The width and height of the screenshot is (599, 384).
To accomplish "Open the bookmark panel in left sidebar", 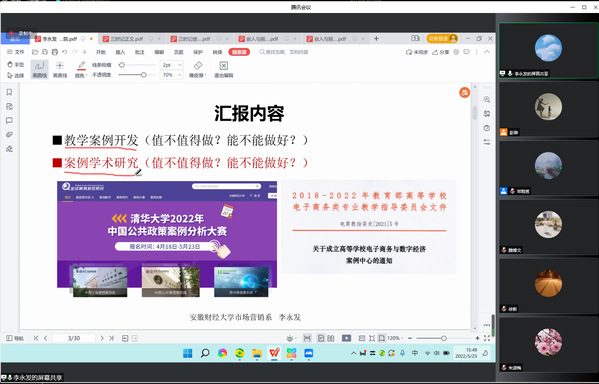I will point(10,92).
